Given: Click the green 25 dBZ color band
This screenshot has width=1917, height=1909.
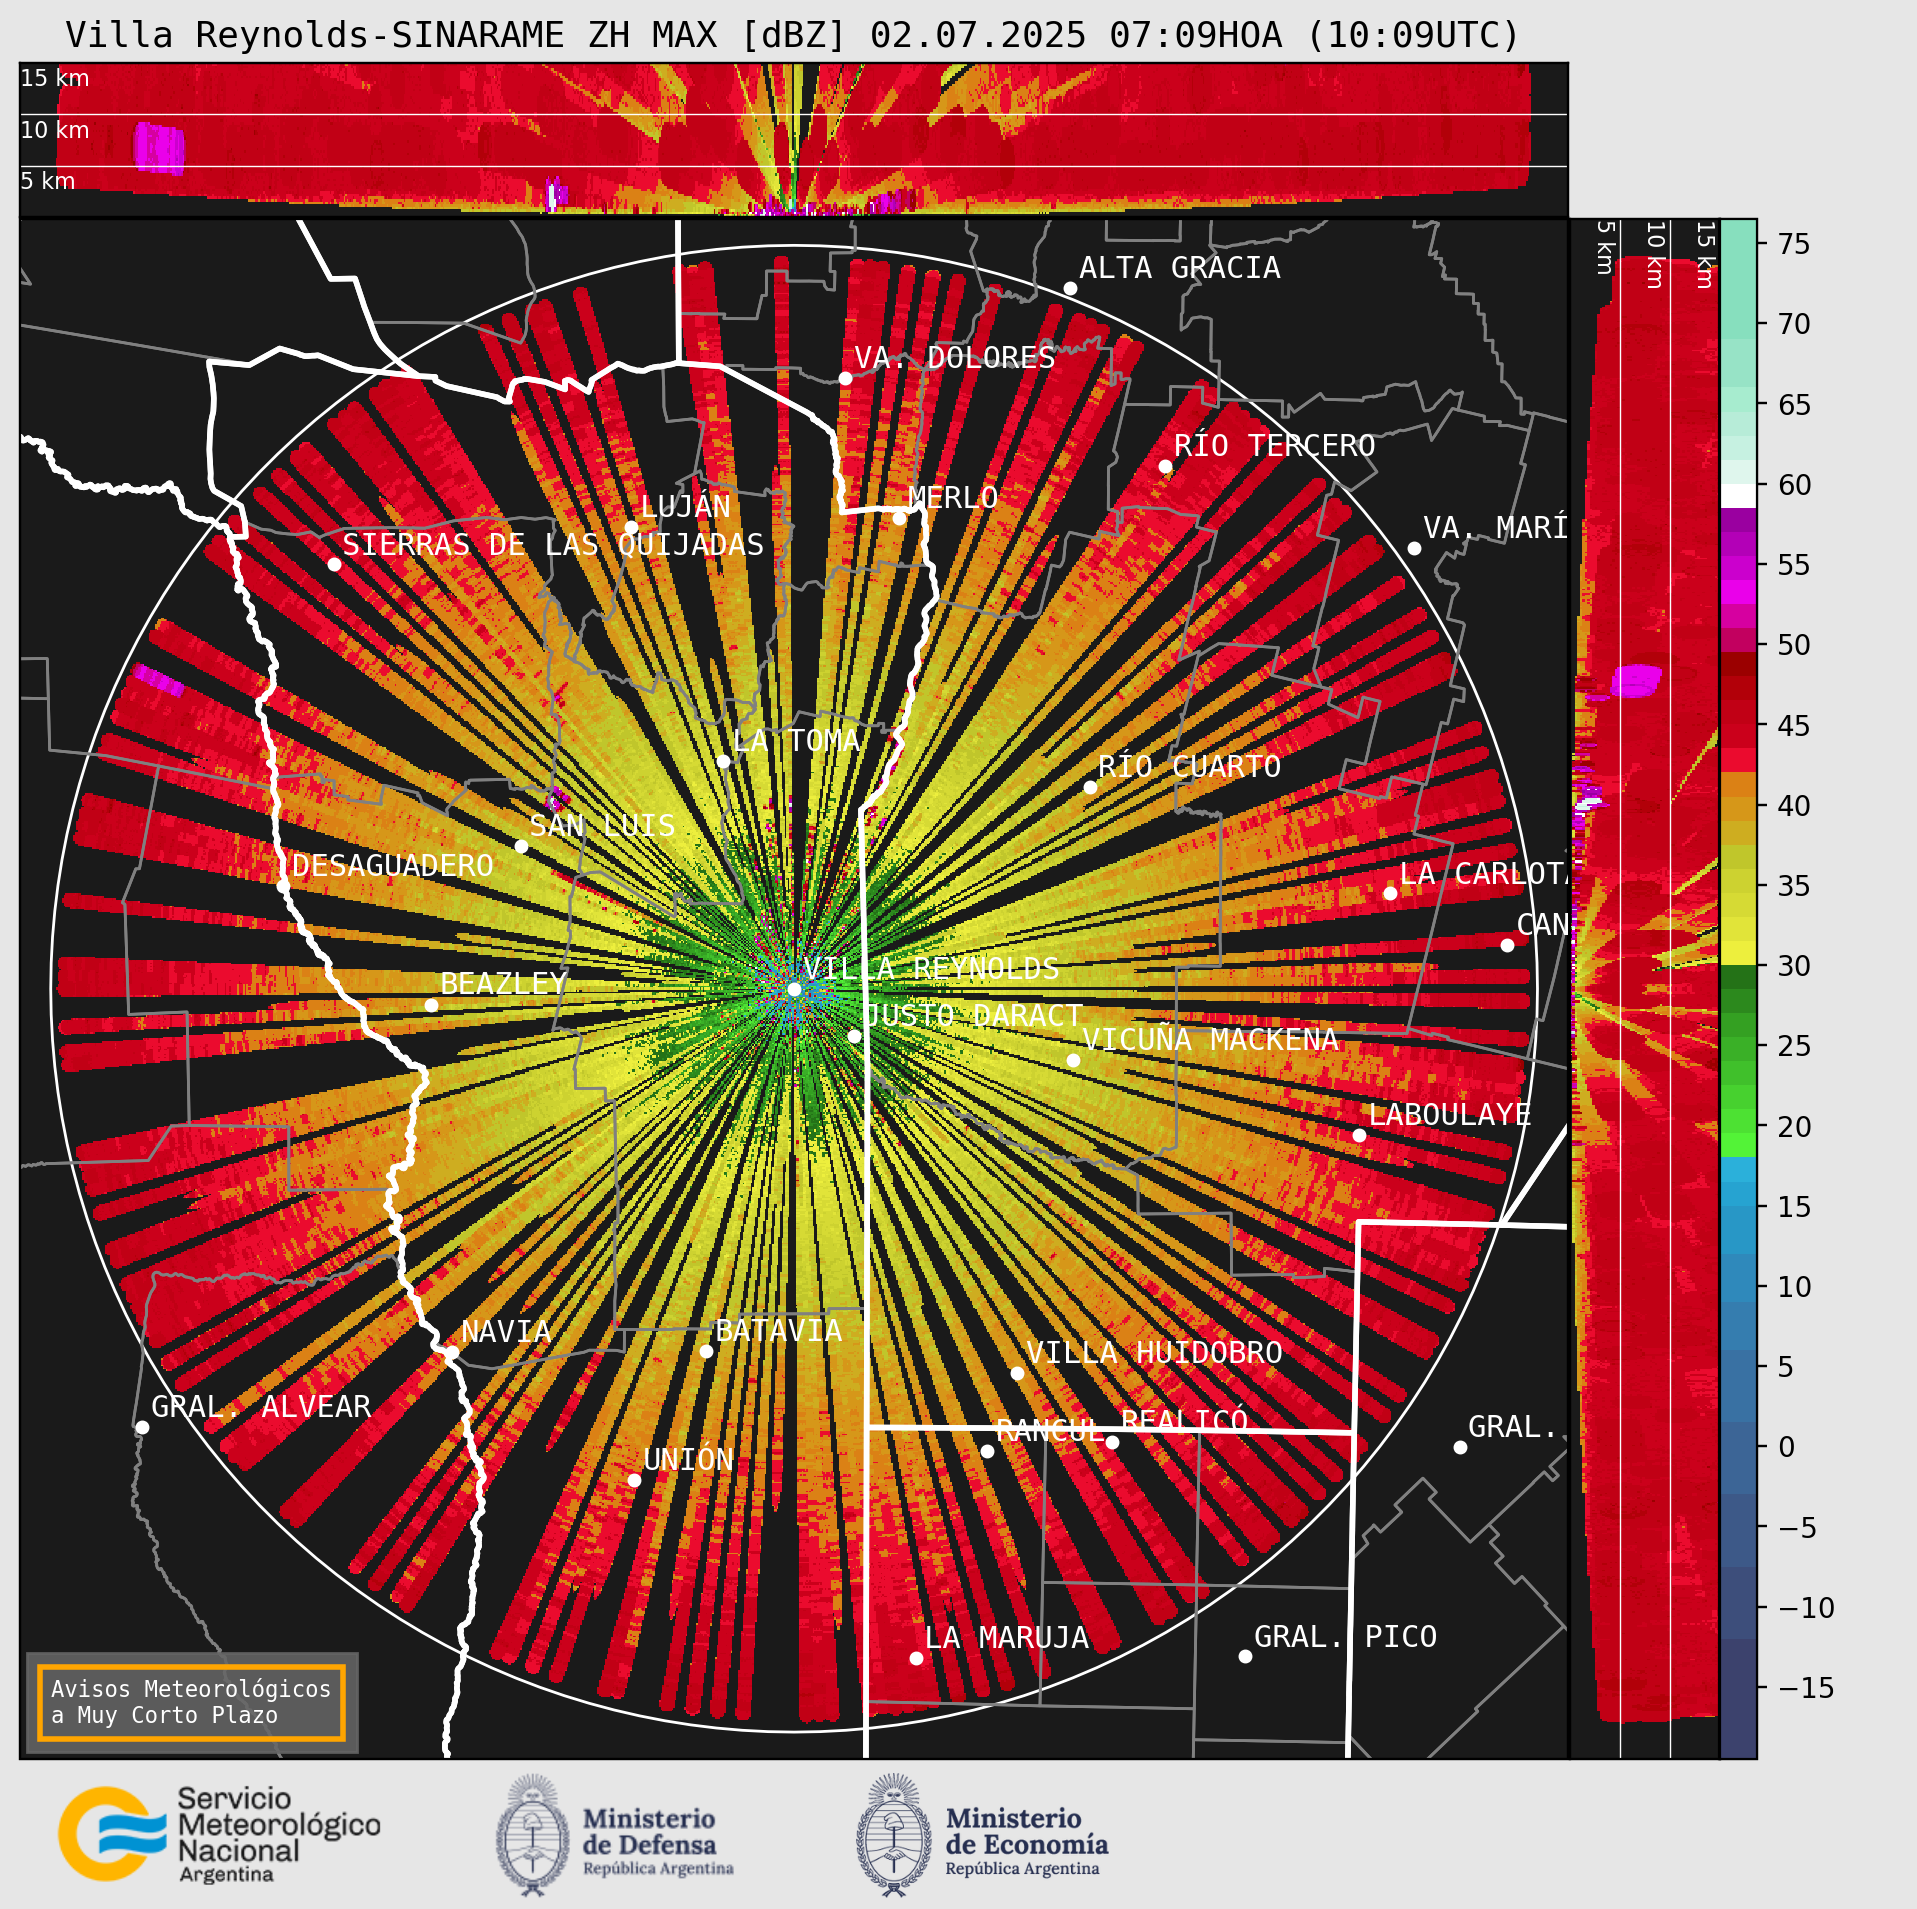Looking at the screenshot, I should point(1738,1049).
